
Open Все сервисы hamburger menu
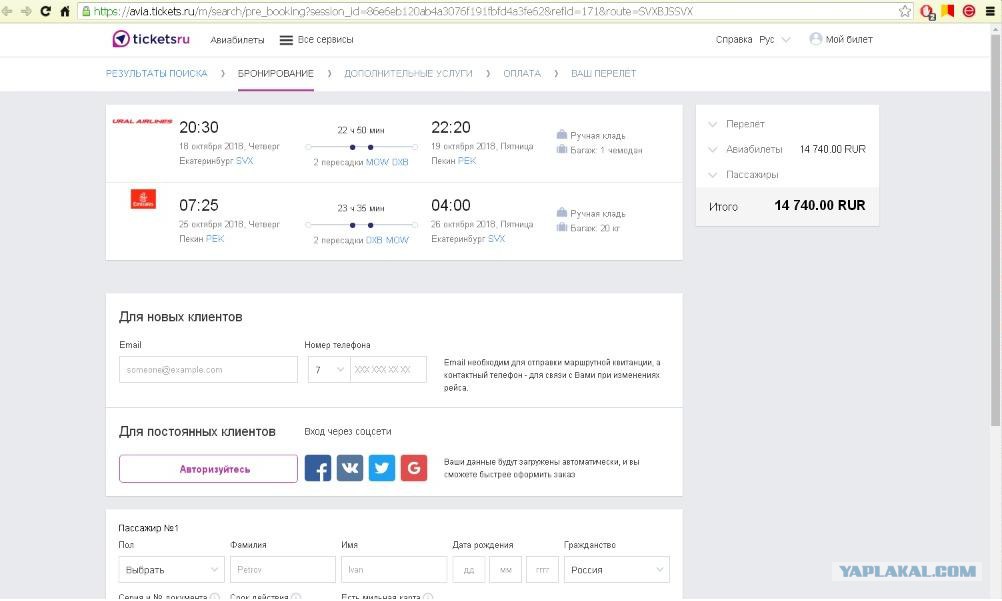click(286, 40)
